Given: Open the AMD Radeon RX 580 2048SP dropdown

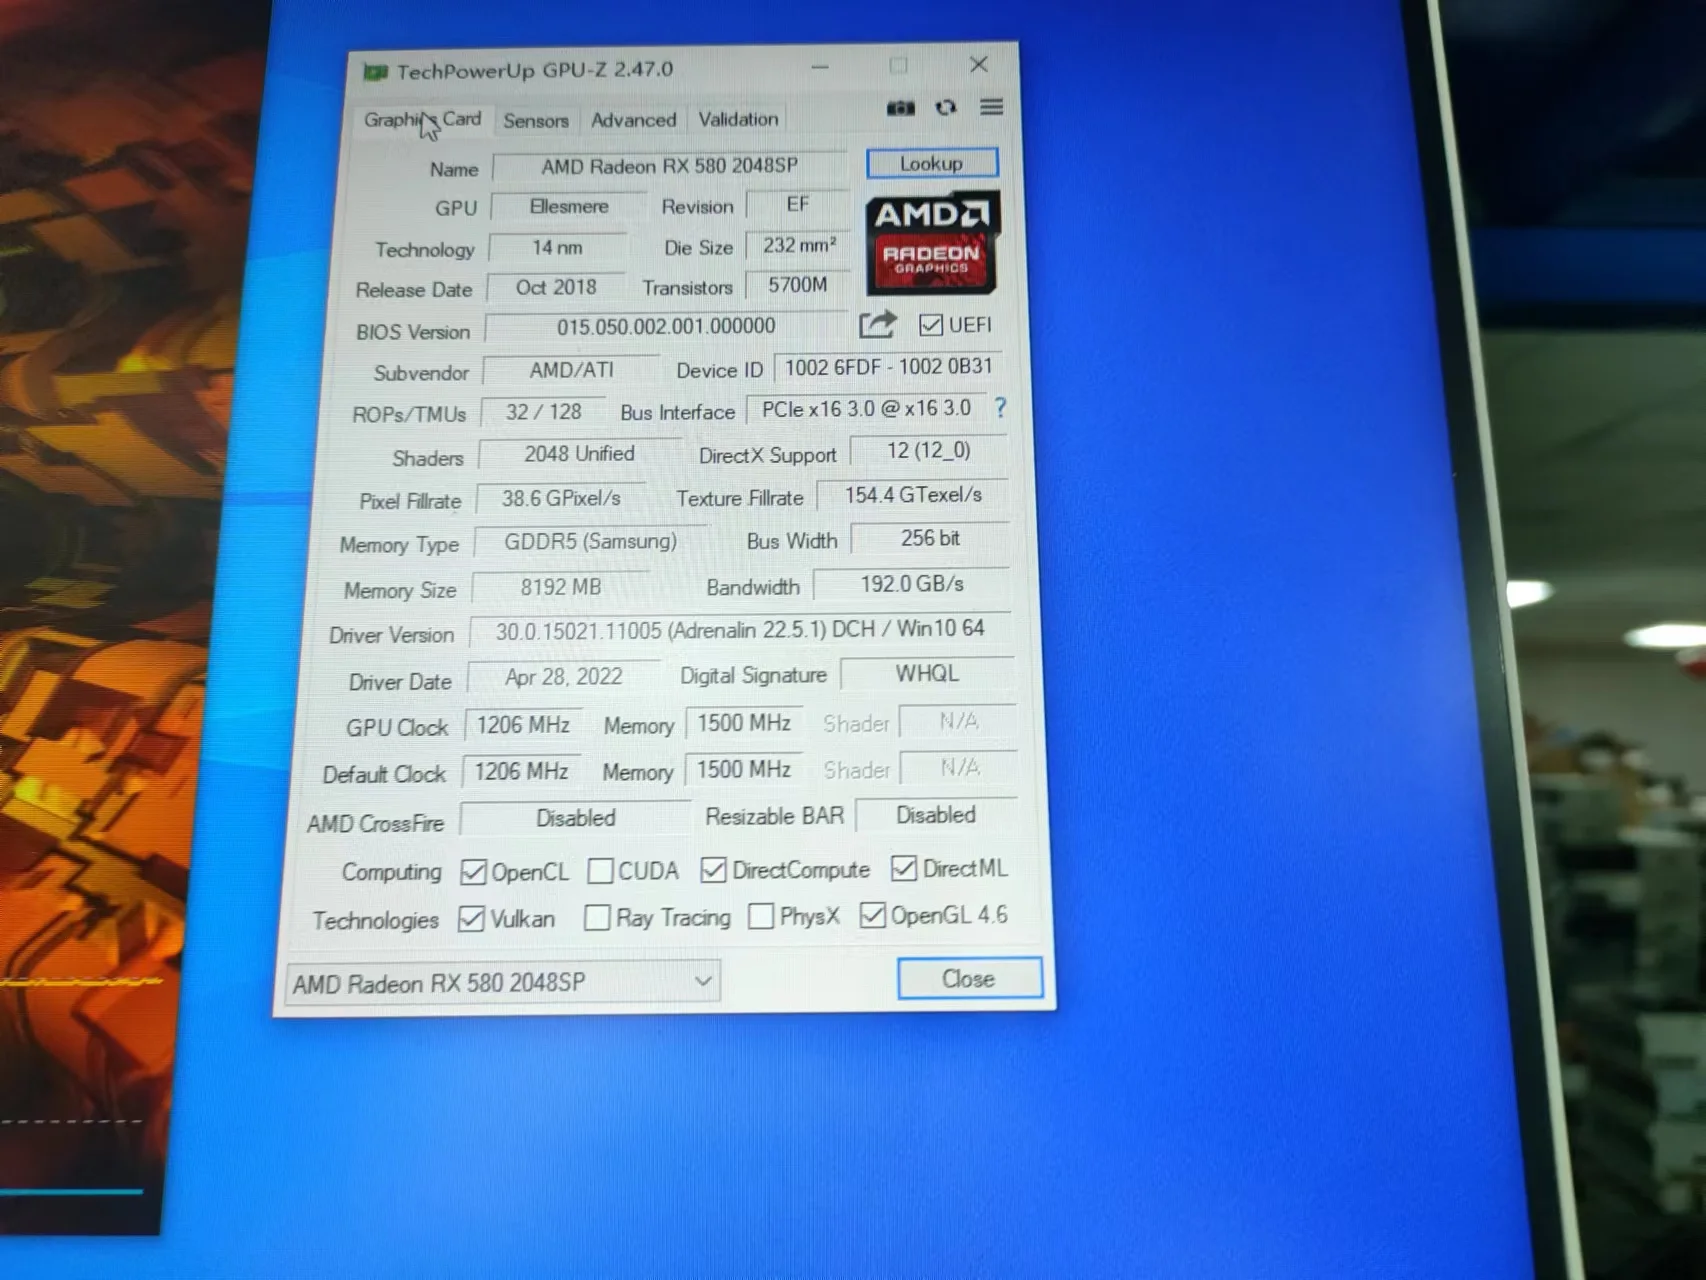Looking at the screenshot, I should pos(502,982).
